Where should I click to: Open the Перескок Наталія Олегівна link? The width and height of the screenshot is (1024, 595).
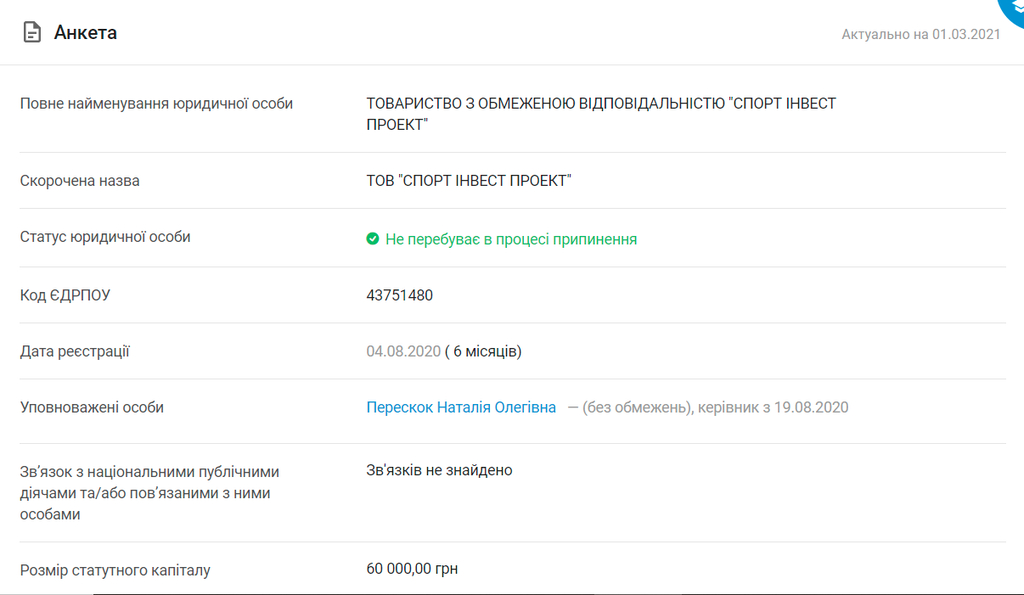461,408
